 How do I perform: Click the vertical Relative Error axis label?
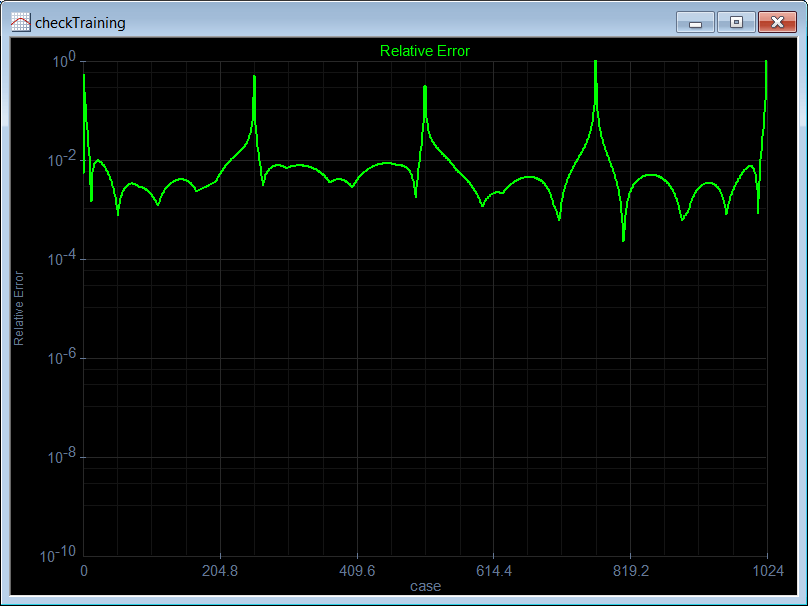click(x=19, y=308)
